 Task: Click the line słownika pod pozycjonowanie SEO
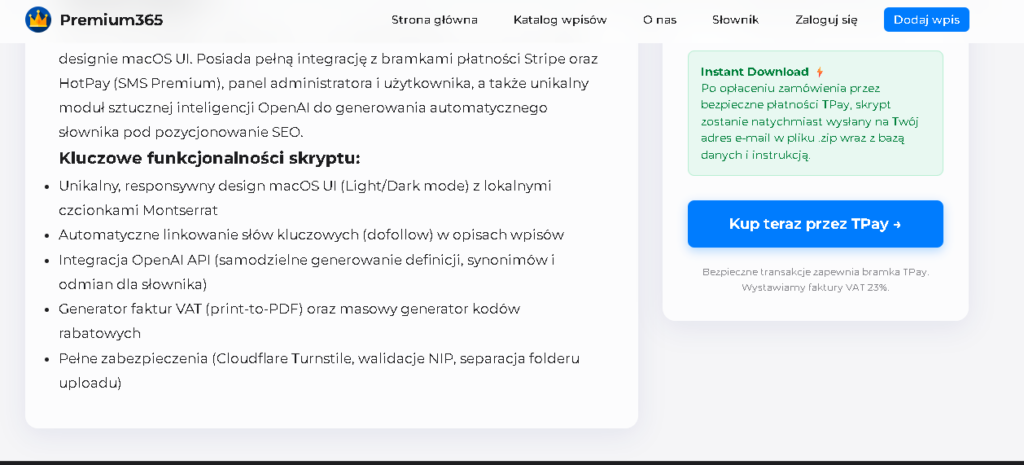pos(181,133)
